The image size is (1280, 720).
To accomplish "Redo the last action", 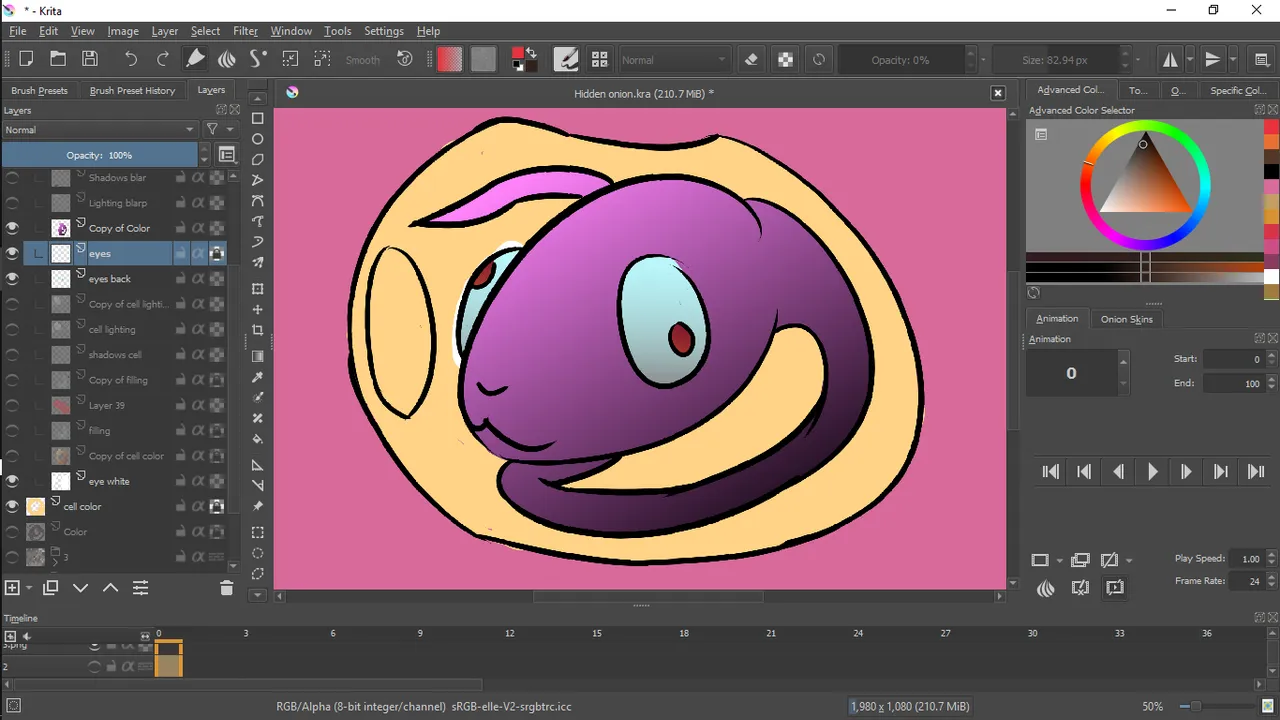I will 163,59.
